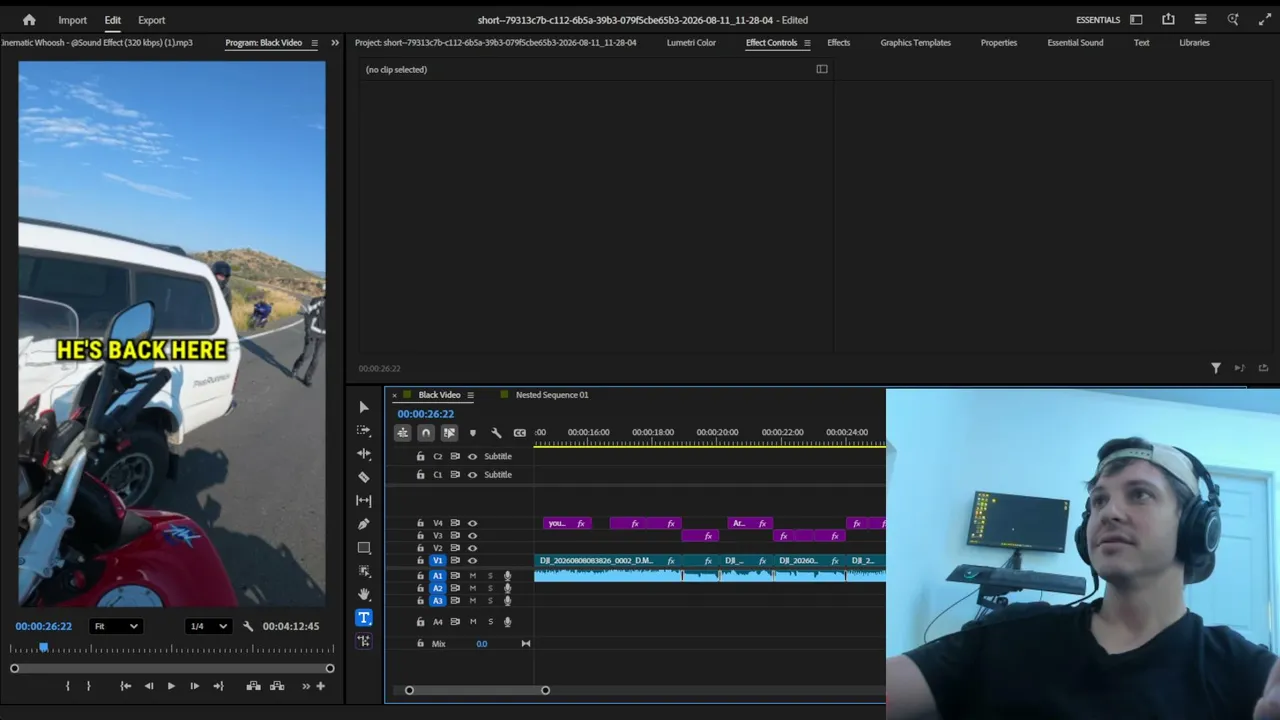Select the Ripple Edit tool

(x=364, y=454)
